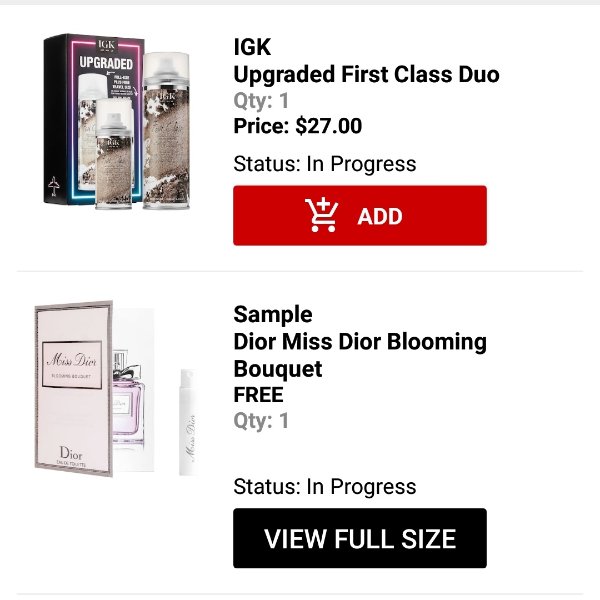Open the IGK Upgraded duo product image
This screenshot has height=600, width=600.
(117, 122)
